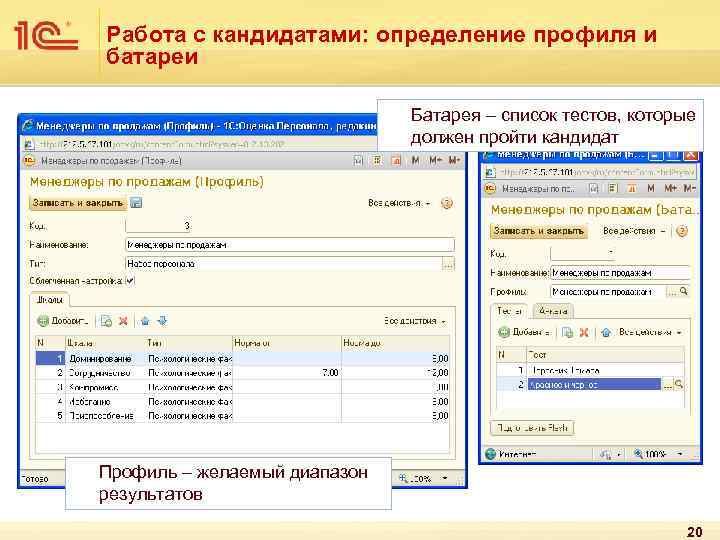Click the 7,00 value in Сотрудничество row
The image size is (720, 540).
[331, 373]
